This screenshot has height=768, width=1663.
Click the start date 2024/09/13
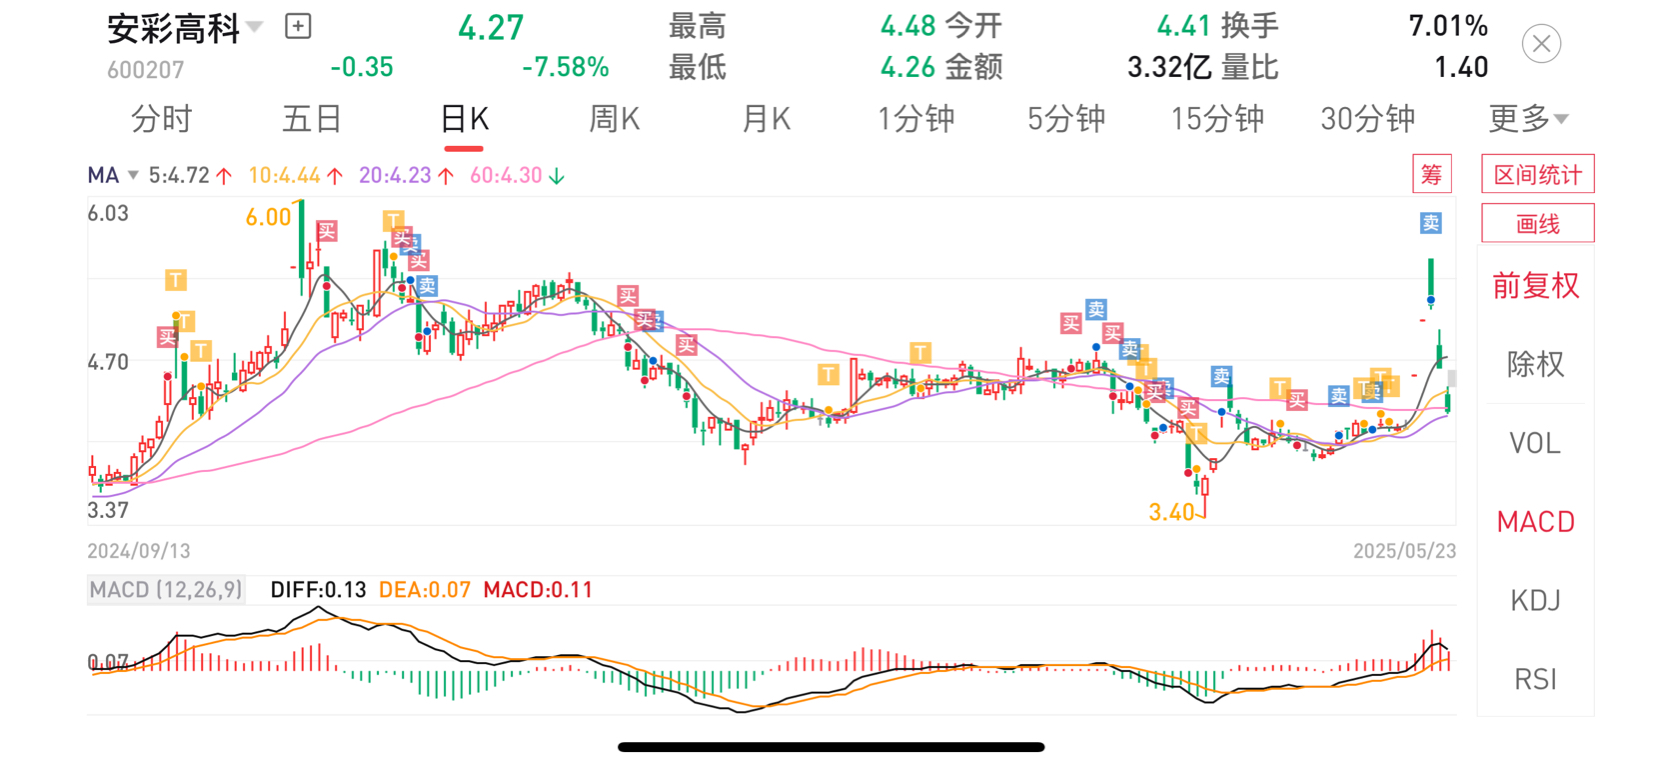click(x=139, y=551)
